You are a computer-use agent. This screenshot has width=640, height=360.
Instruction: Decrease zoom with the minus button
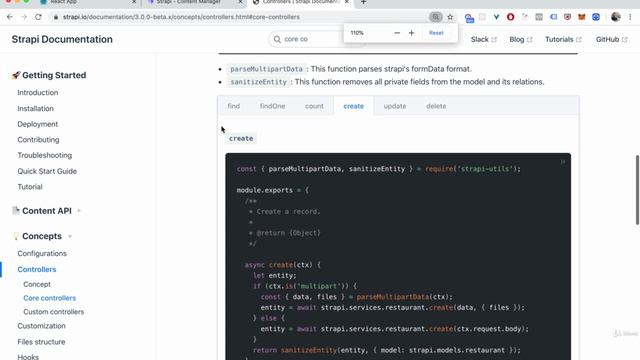click(x=397, y=33)
